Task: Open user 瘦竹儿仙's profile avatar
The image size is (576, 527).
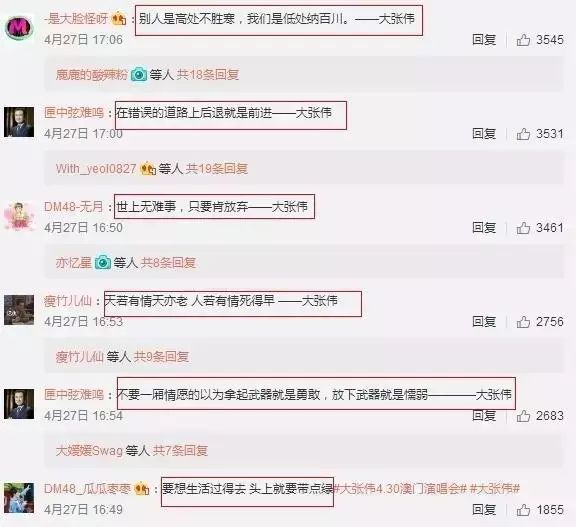Action: tap(19, 310)
